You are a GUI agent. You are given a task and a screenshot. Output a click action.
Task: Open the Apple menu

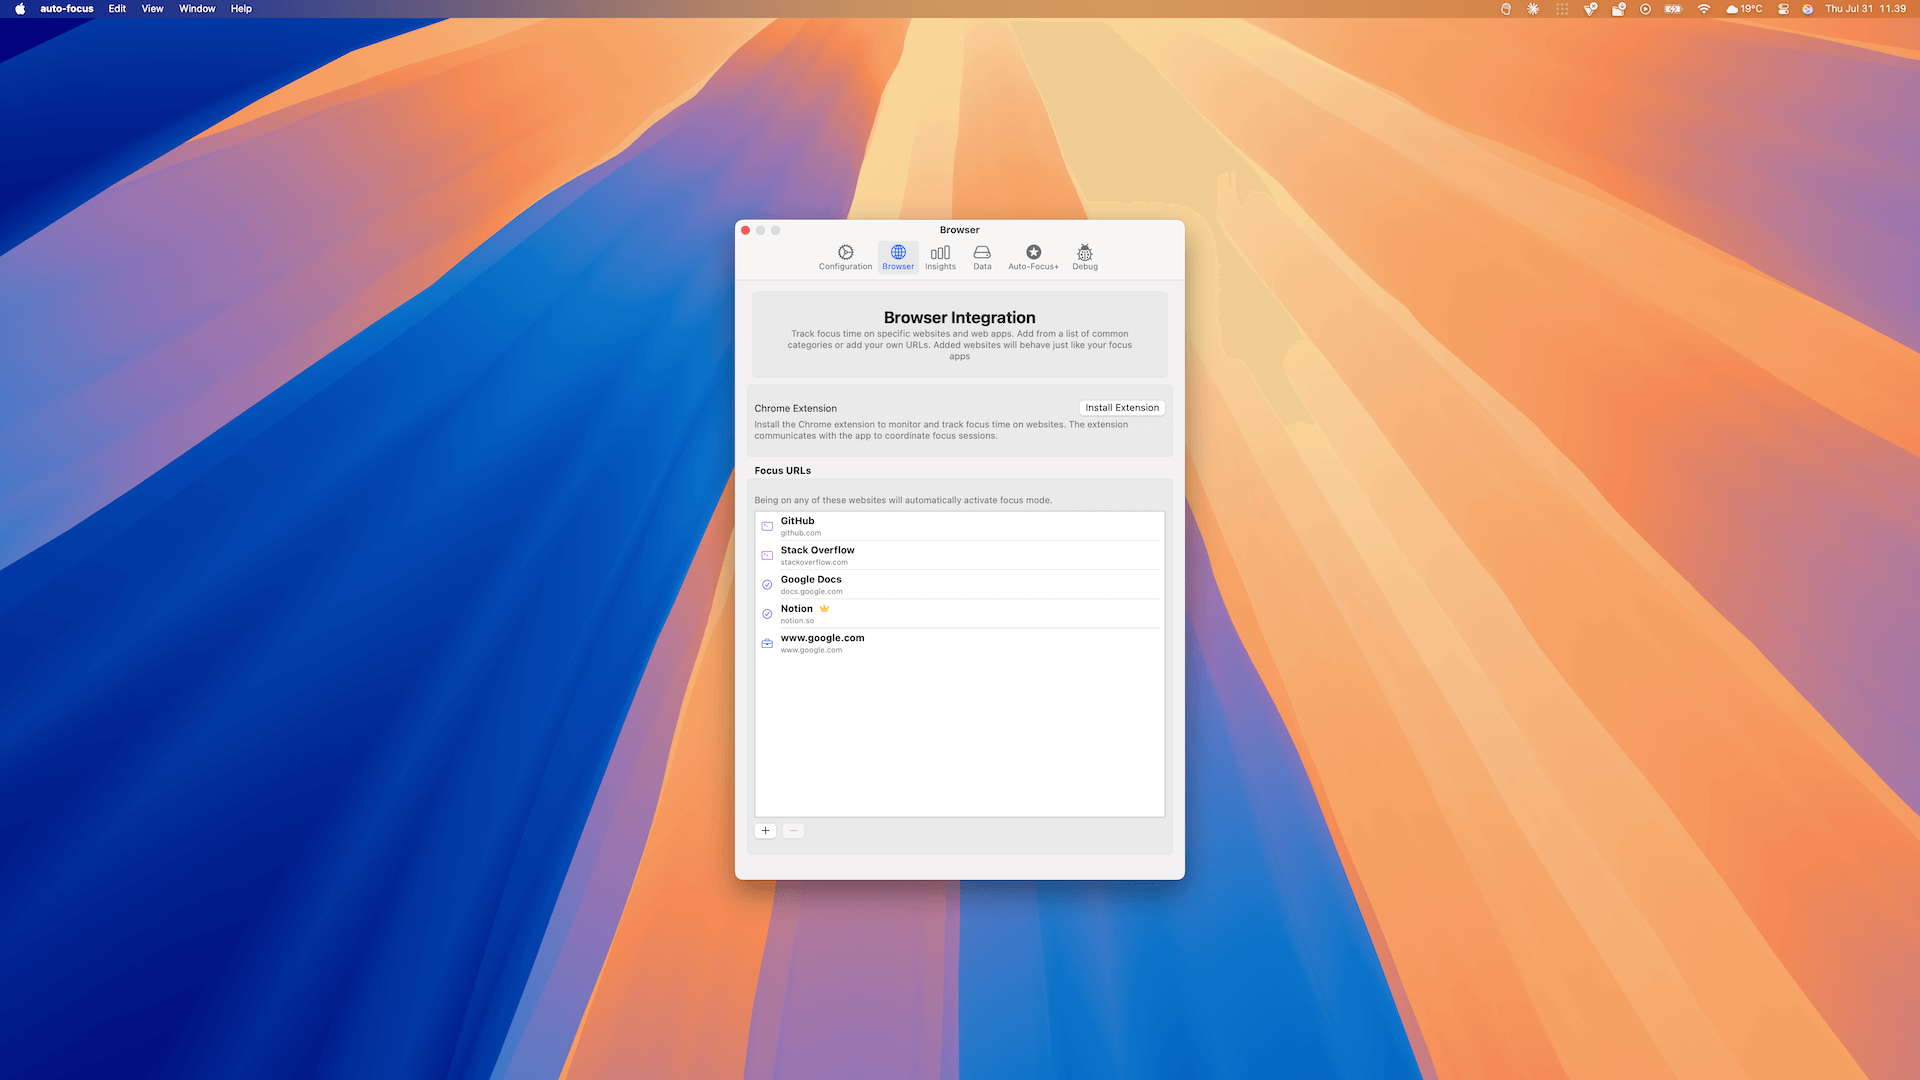tap(20, 9)
